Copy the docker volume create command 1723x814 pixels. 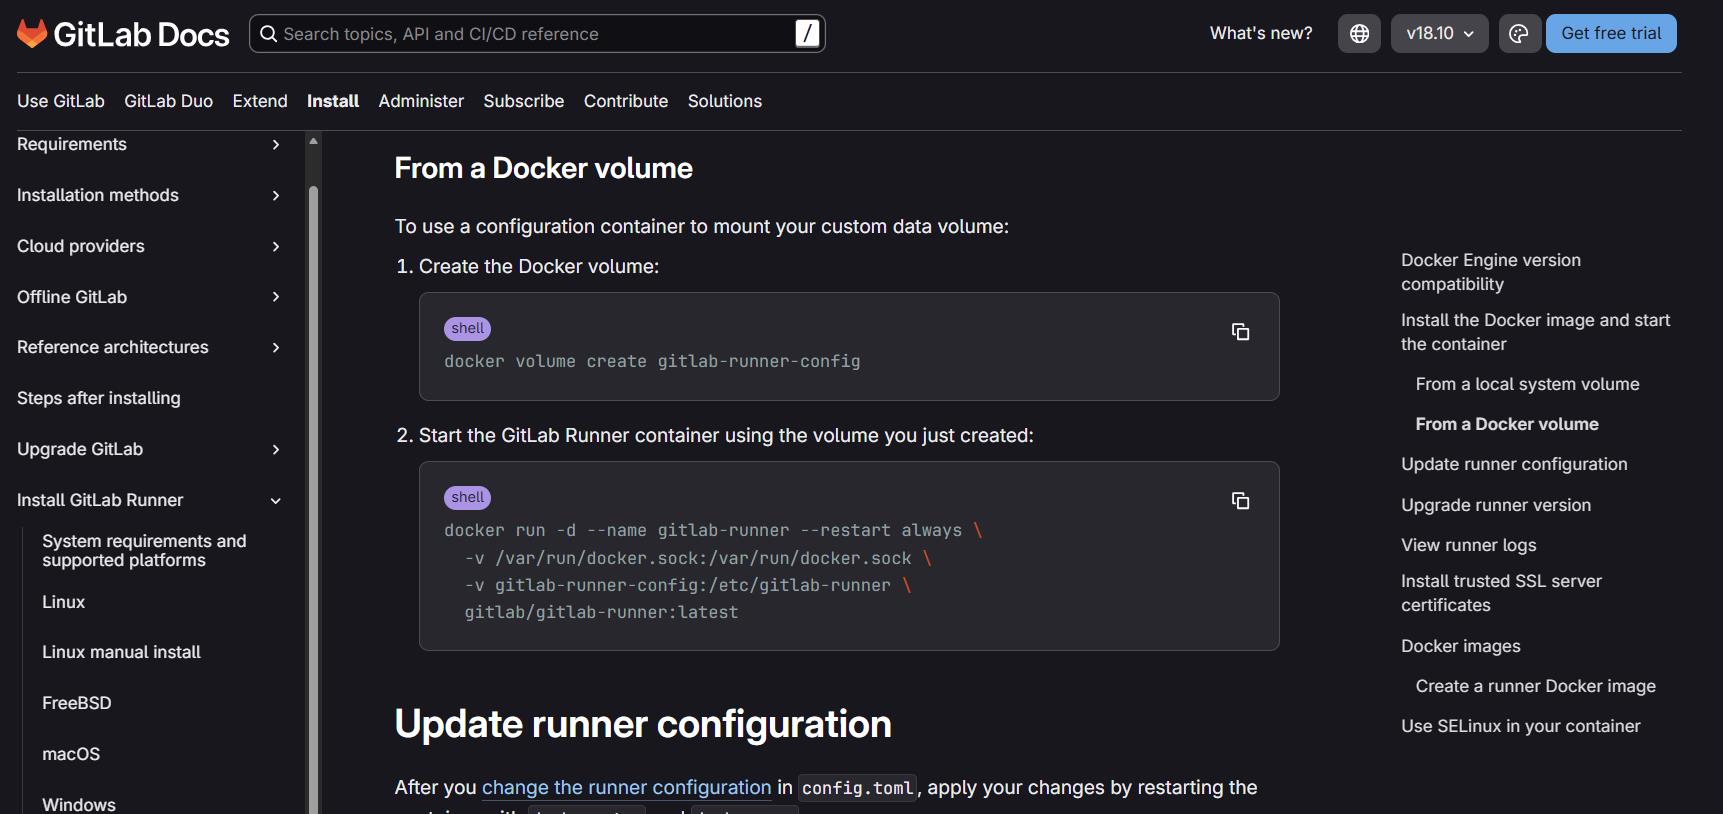[x=1240, y=332]
